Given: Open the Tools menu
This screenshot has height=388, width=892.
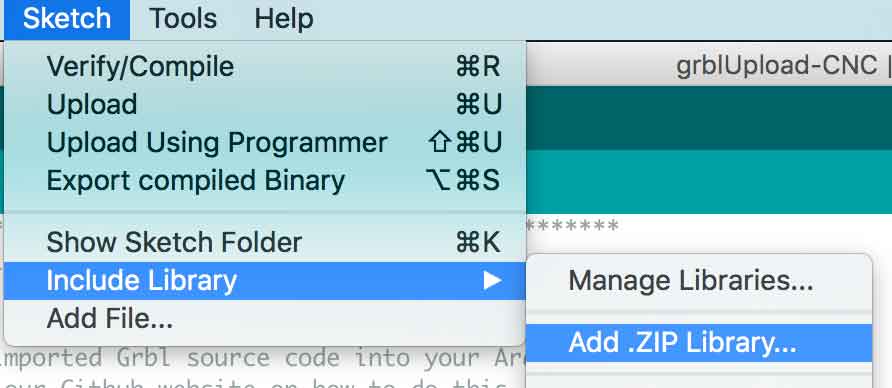Looking at the screenshot, I should coord(183,19).
